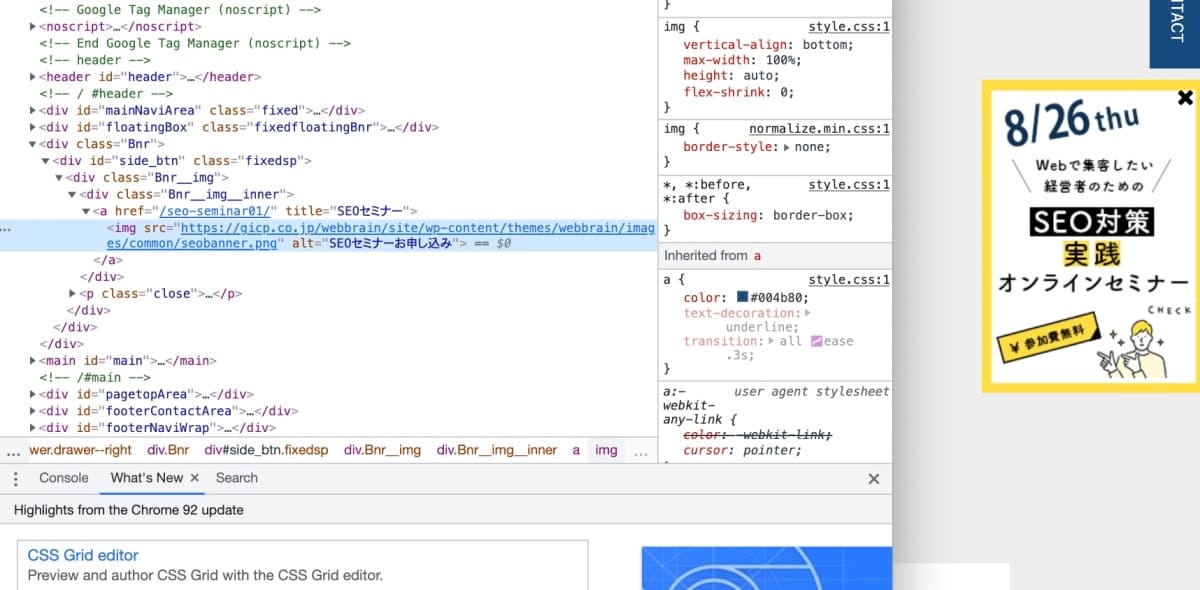Expand the p class close element
This screenshot has height=590, width=1200.
pos(72,294)
